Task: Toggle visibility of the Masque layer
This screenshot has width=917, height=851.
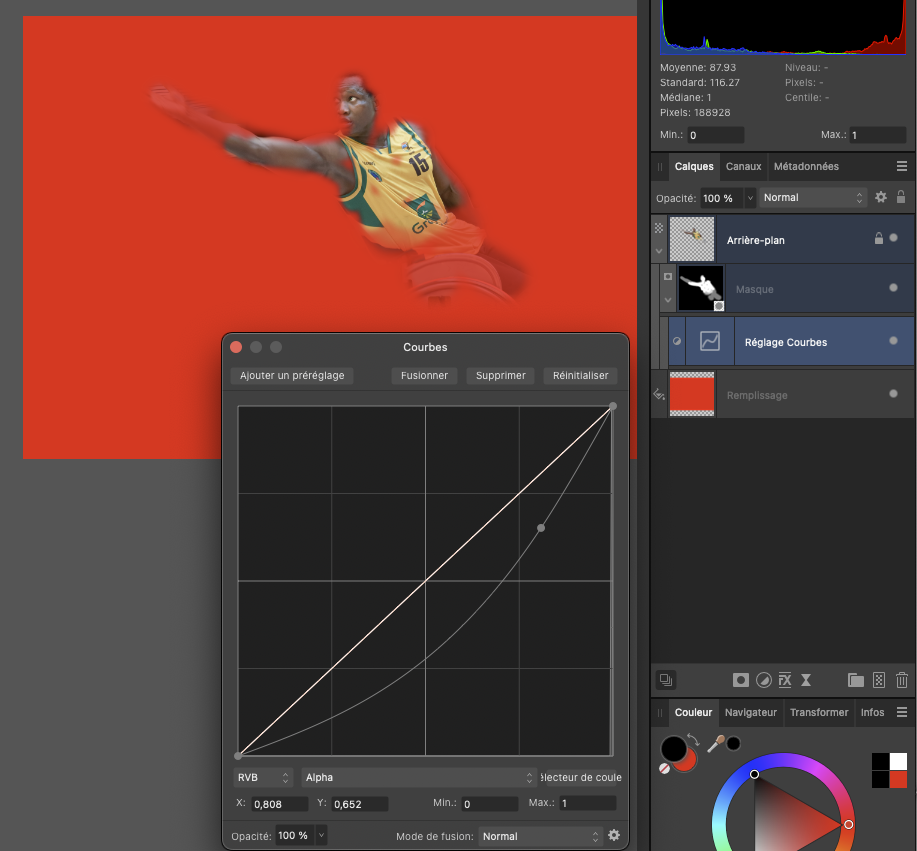Action: (x=893, y=288)
